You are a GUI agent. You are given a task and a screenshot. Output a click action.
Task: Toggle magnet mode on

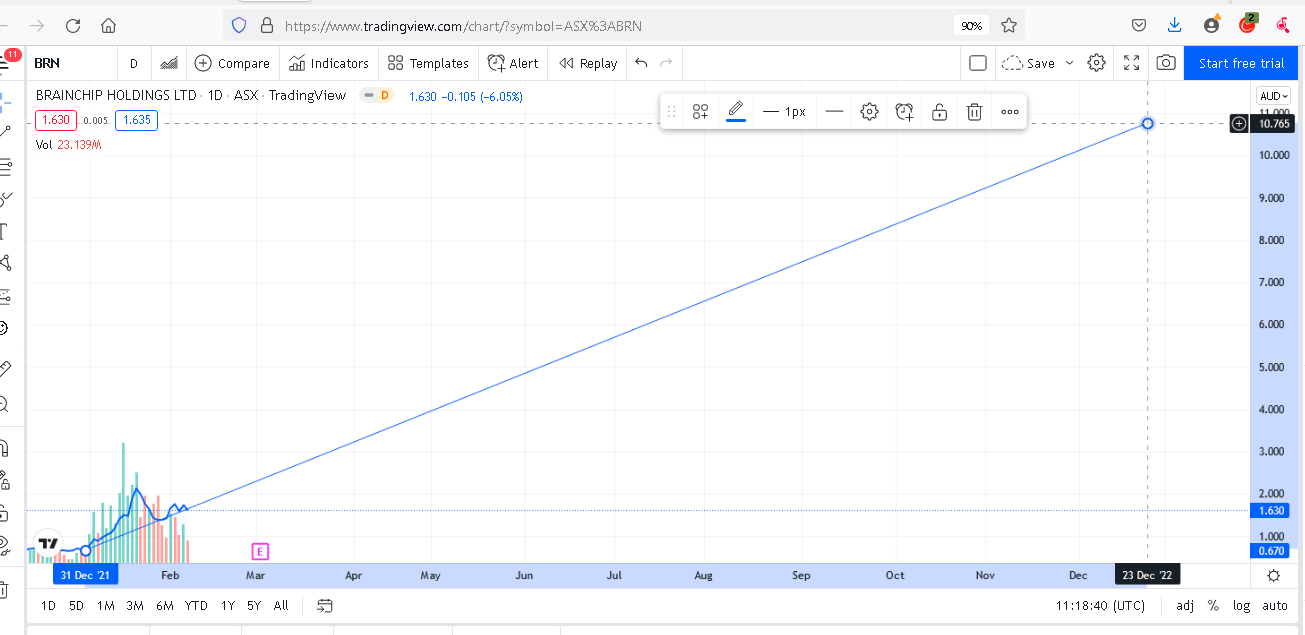tap(6, 447)
